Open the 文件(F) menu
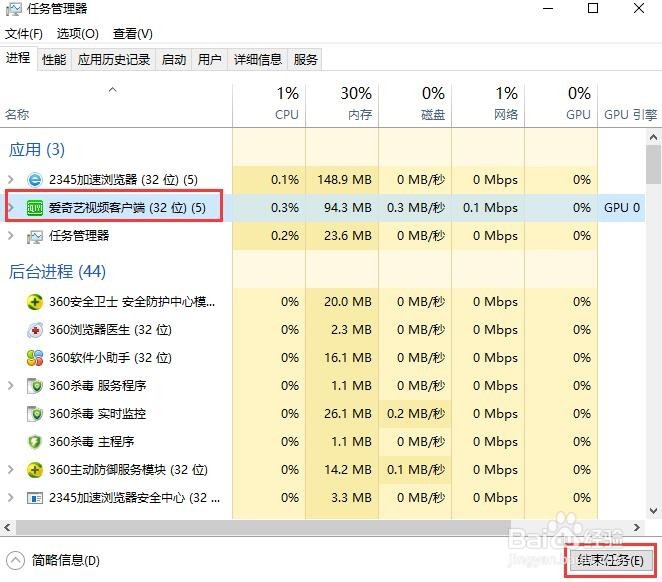 pyautogui.click(x=24, y=33)
